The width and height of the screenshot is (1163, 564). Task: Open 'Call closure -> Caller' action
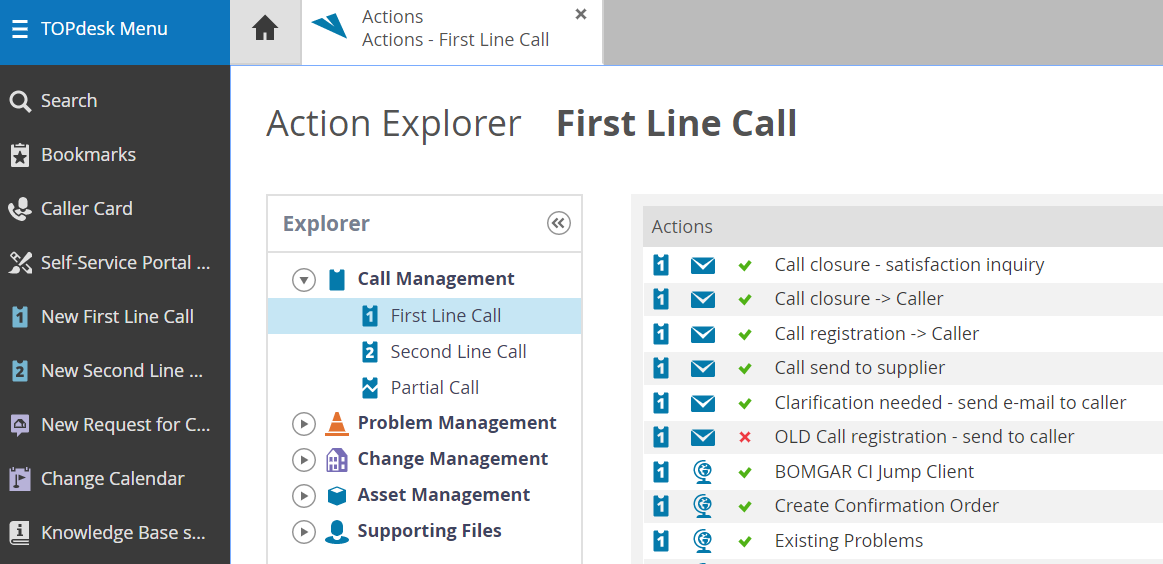click(859, 299)
